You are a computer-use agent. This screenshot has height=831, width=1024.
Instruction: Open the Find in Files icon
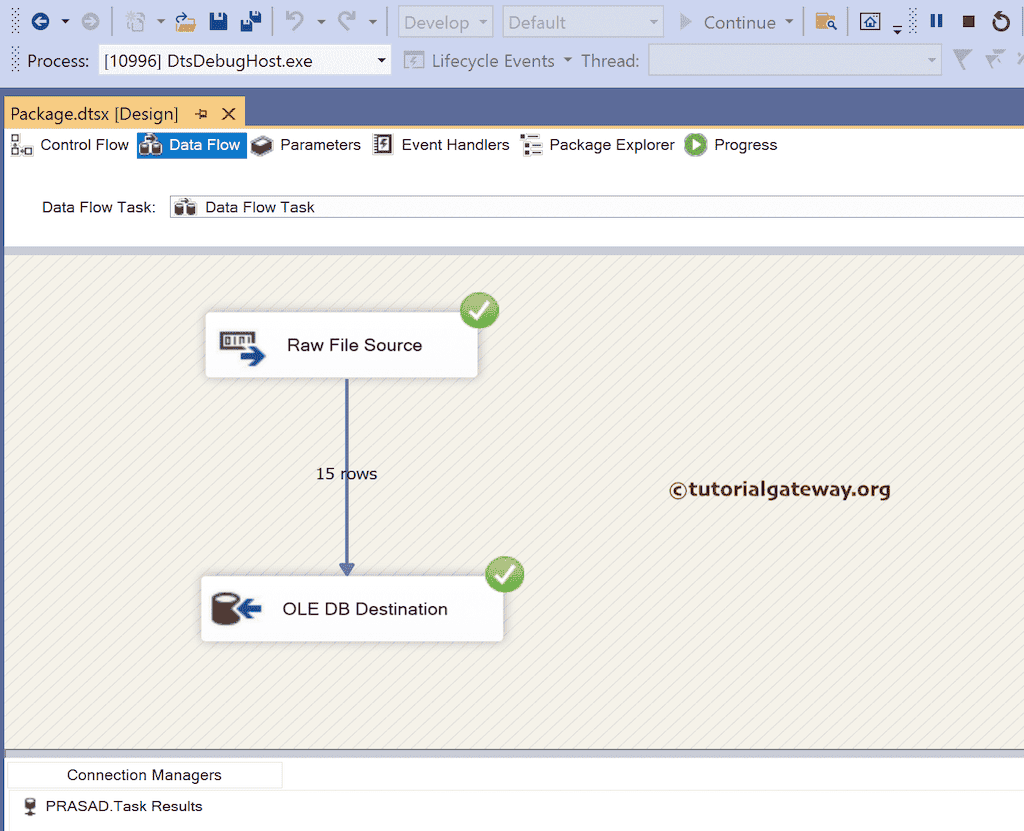click(826, 20)
